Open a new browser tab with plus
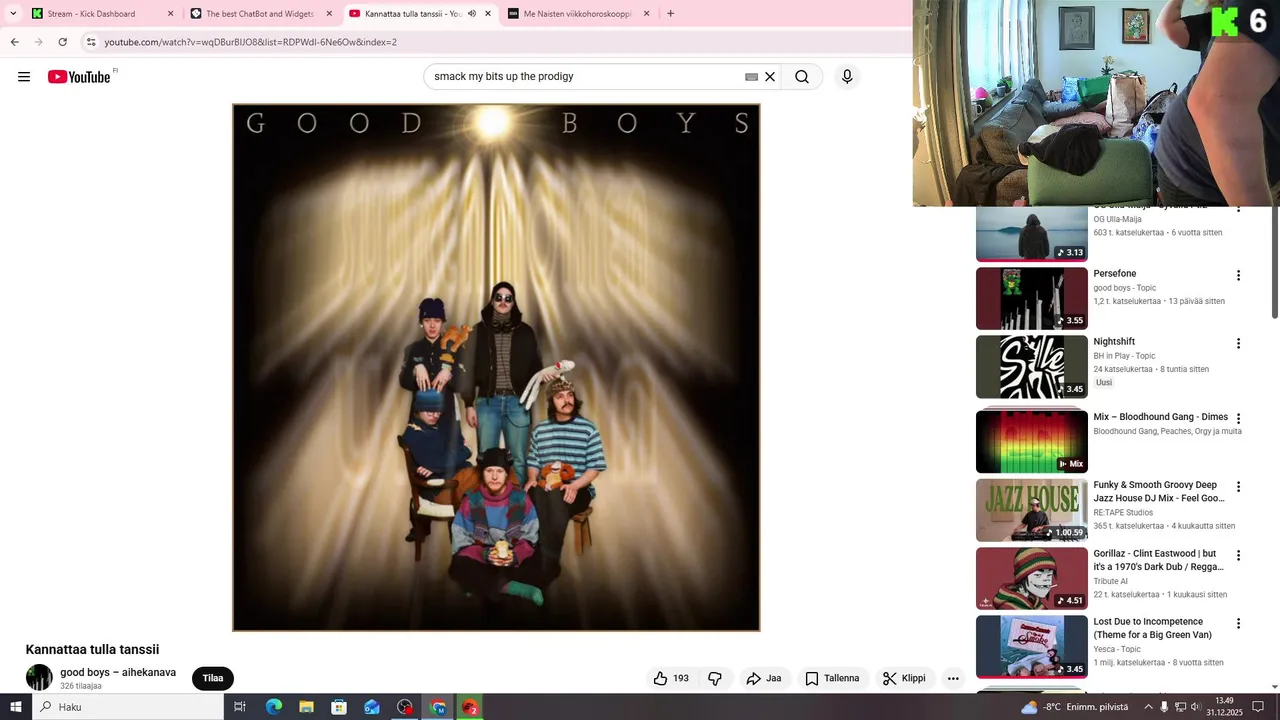Image resolution: width=1280 pixels, height=720 pixels. (x=670, y=14)
